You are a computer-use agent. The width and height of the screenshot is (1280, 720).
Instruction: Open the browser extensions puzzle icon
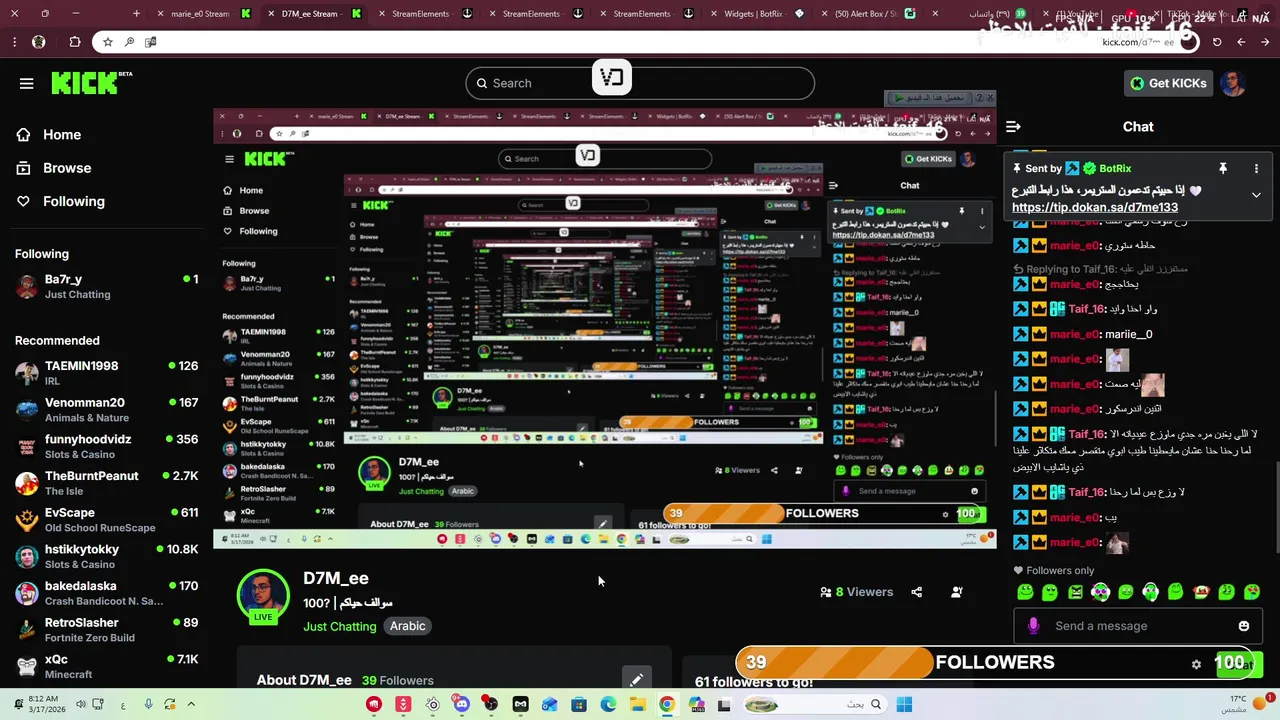[75, 42]
